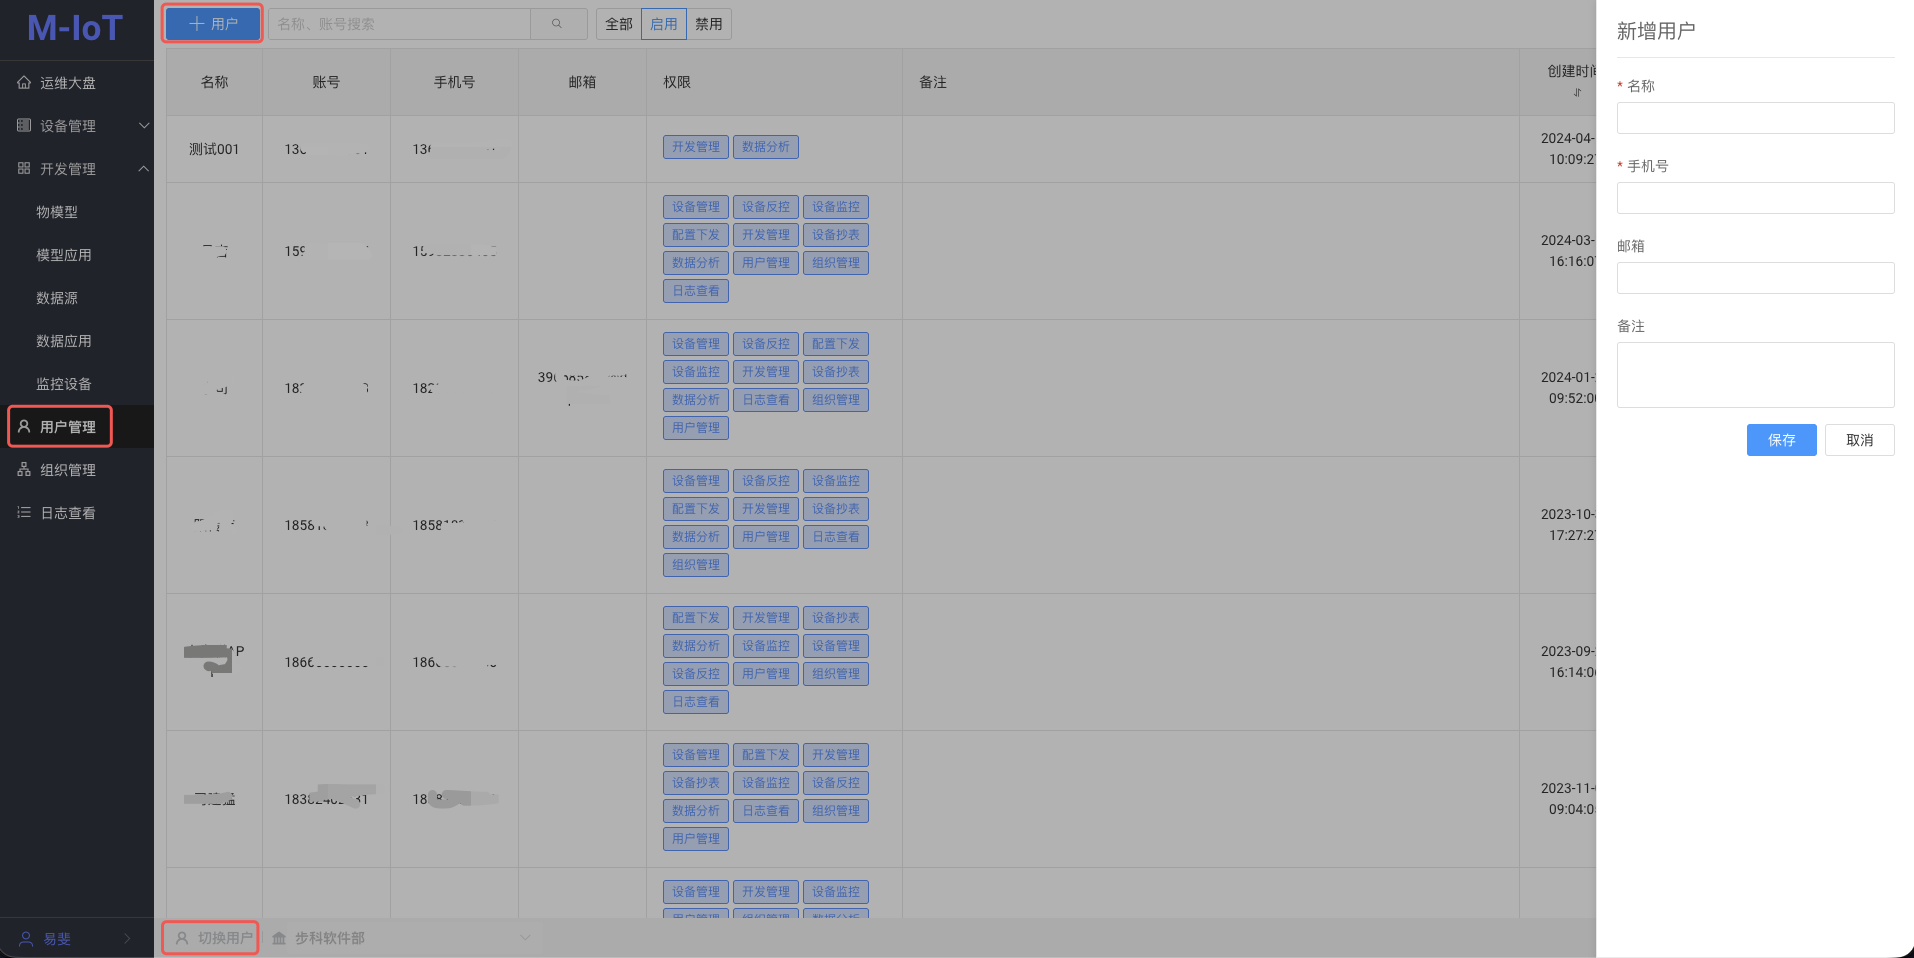Expand the 设备管理 menu chevron
The image size is (1914, 958).
[143, 126]
